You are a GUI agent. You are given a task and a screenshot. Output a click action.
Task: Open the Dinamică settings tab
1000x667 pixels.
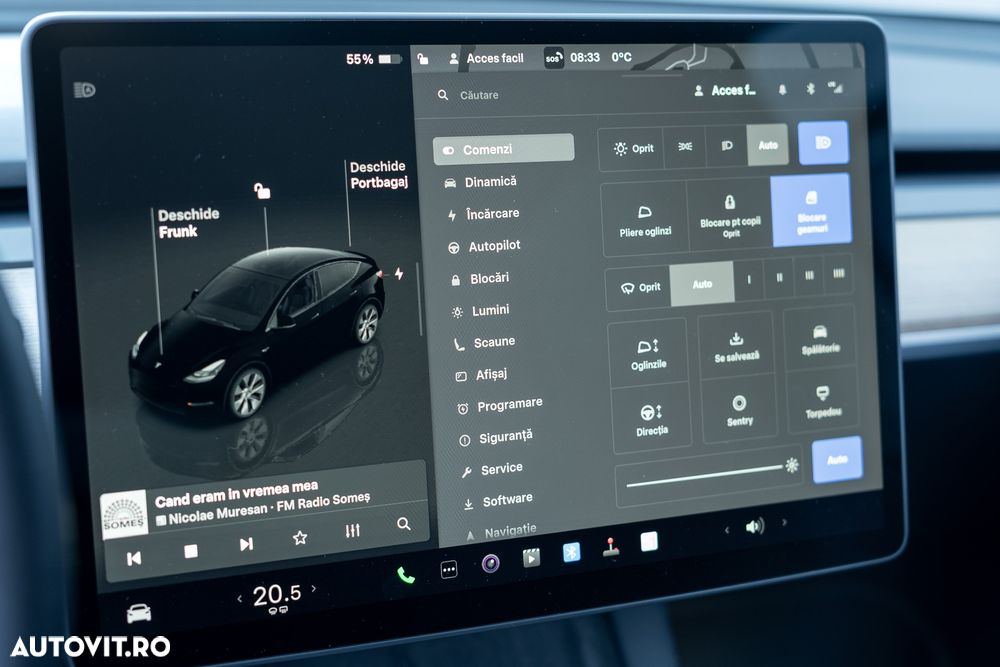click(481, 182)
